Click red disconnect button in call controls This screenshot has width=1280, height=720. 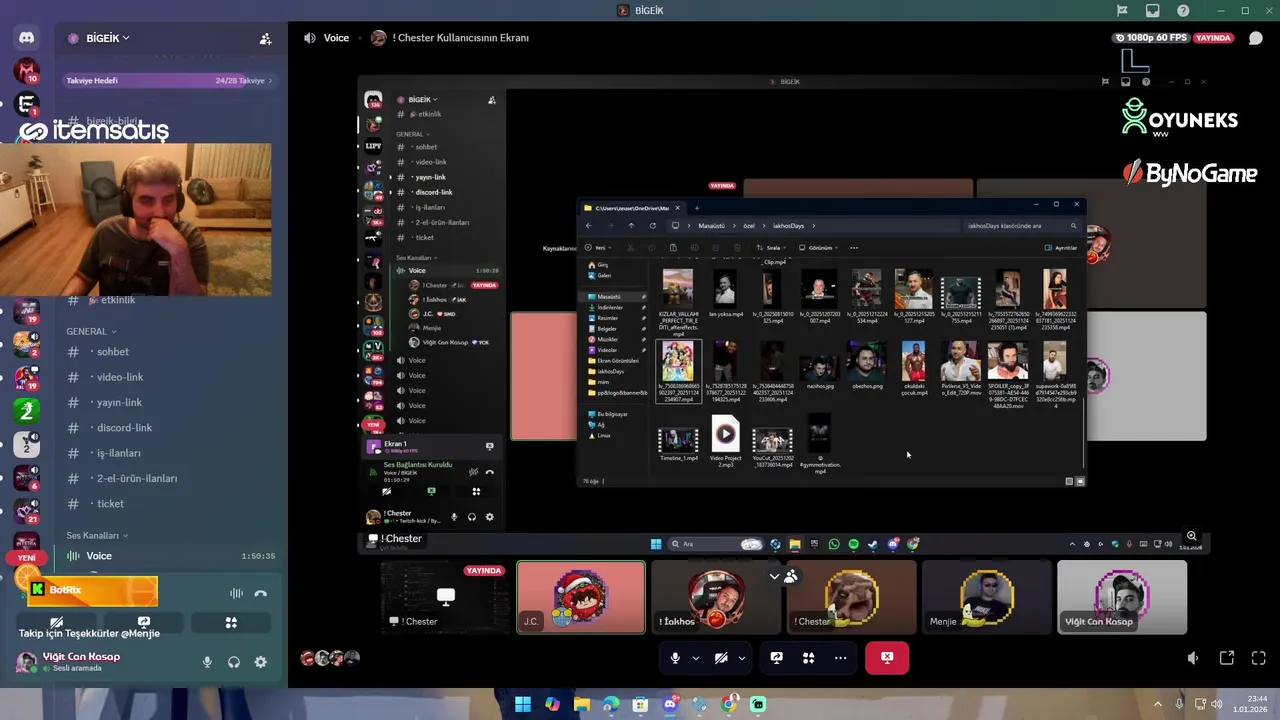887,658
